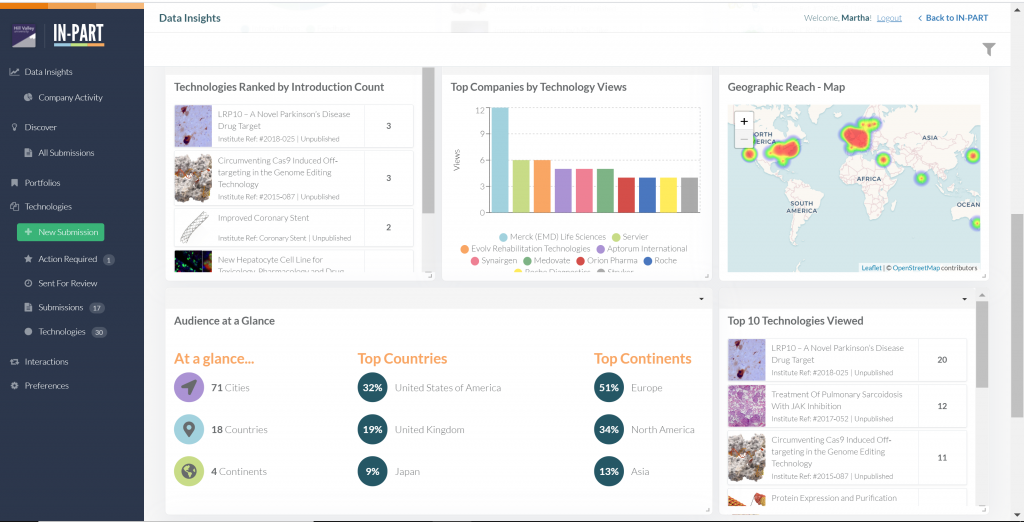Click the Sent For Review clock icon

[28, 284]
